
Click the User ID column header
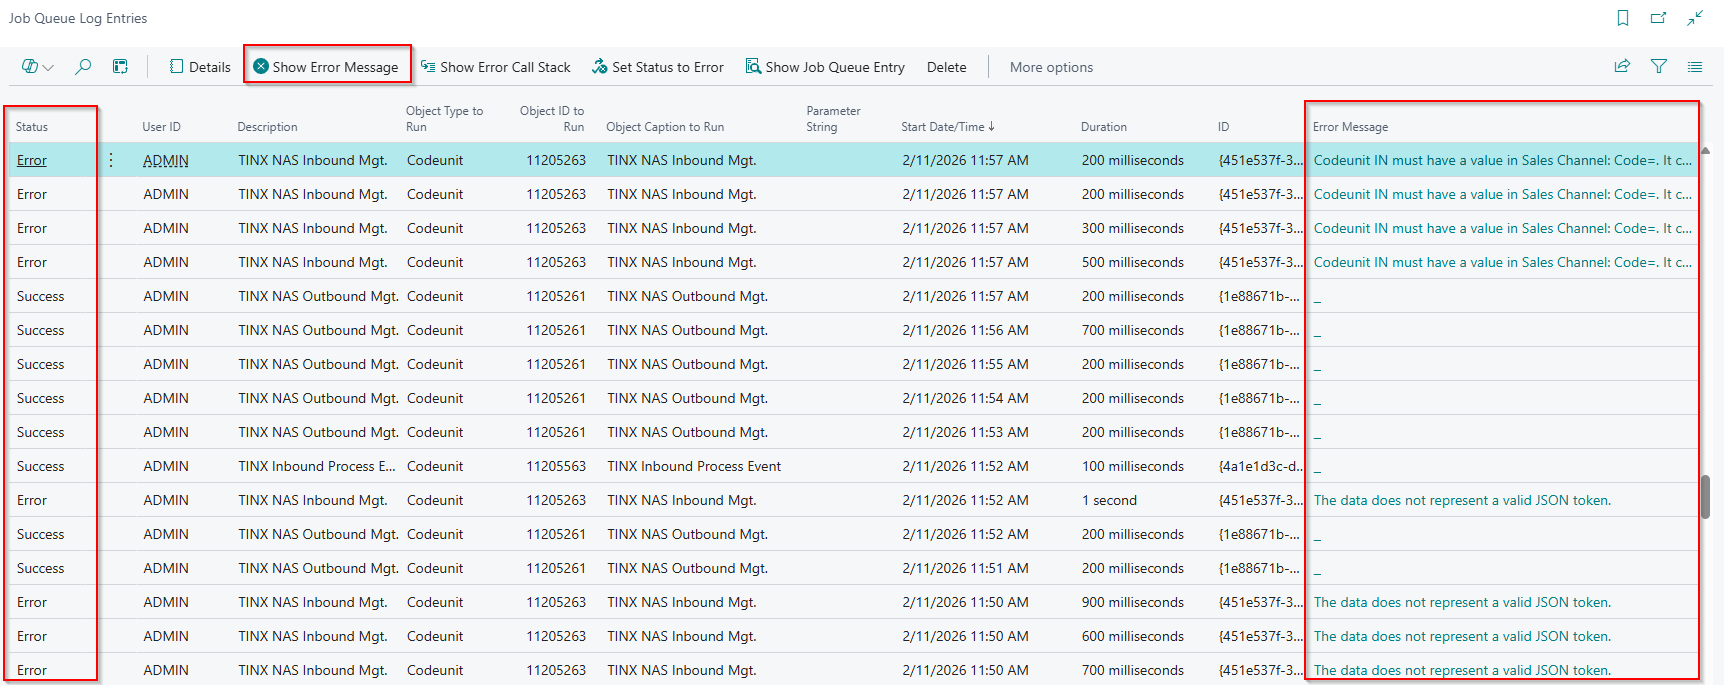click(161, 127)
